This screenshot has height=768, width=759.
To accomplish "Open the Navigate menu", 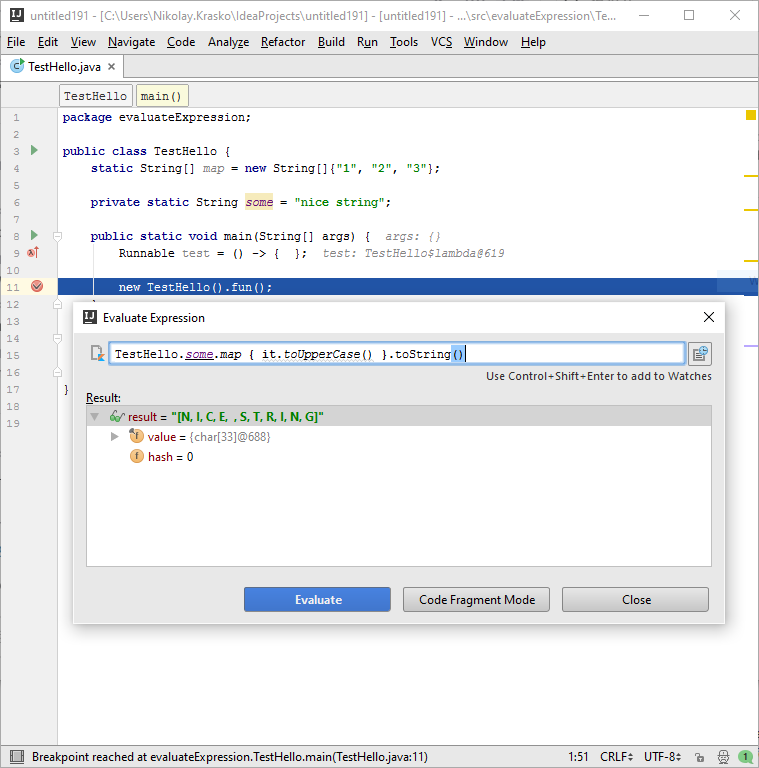I will [x=131, y=42].
